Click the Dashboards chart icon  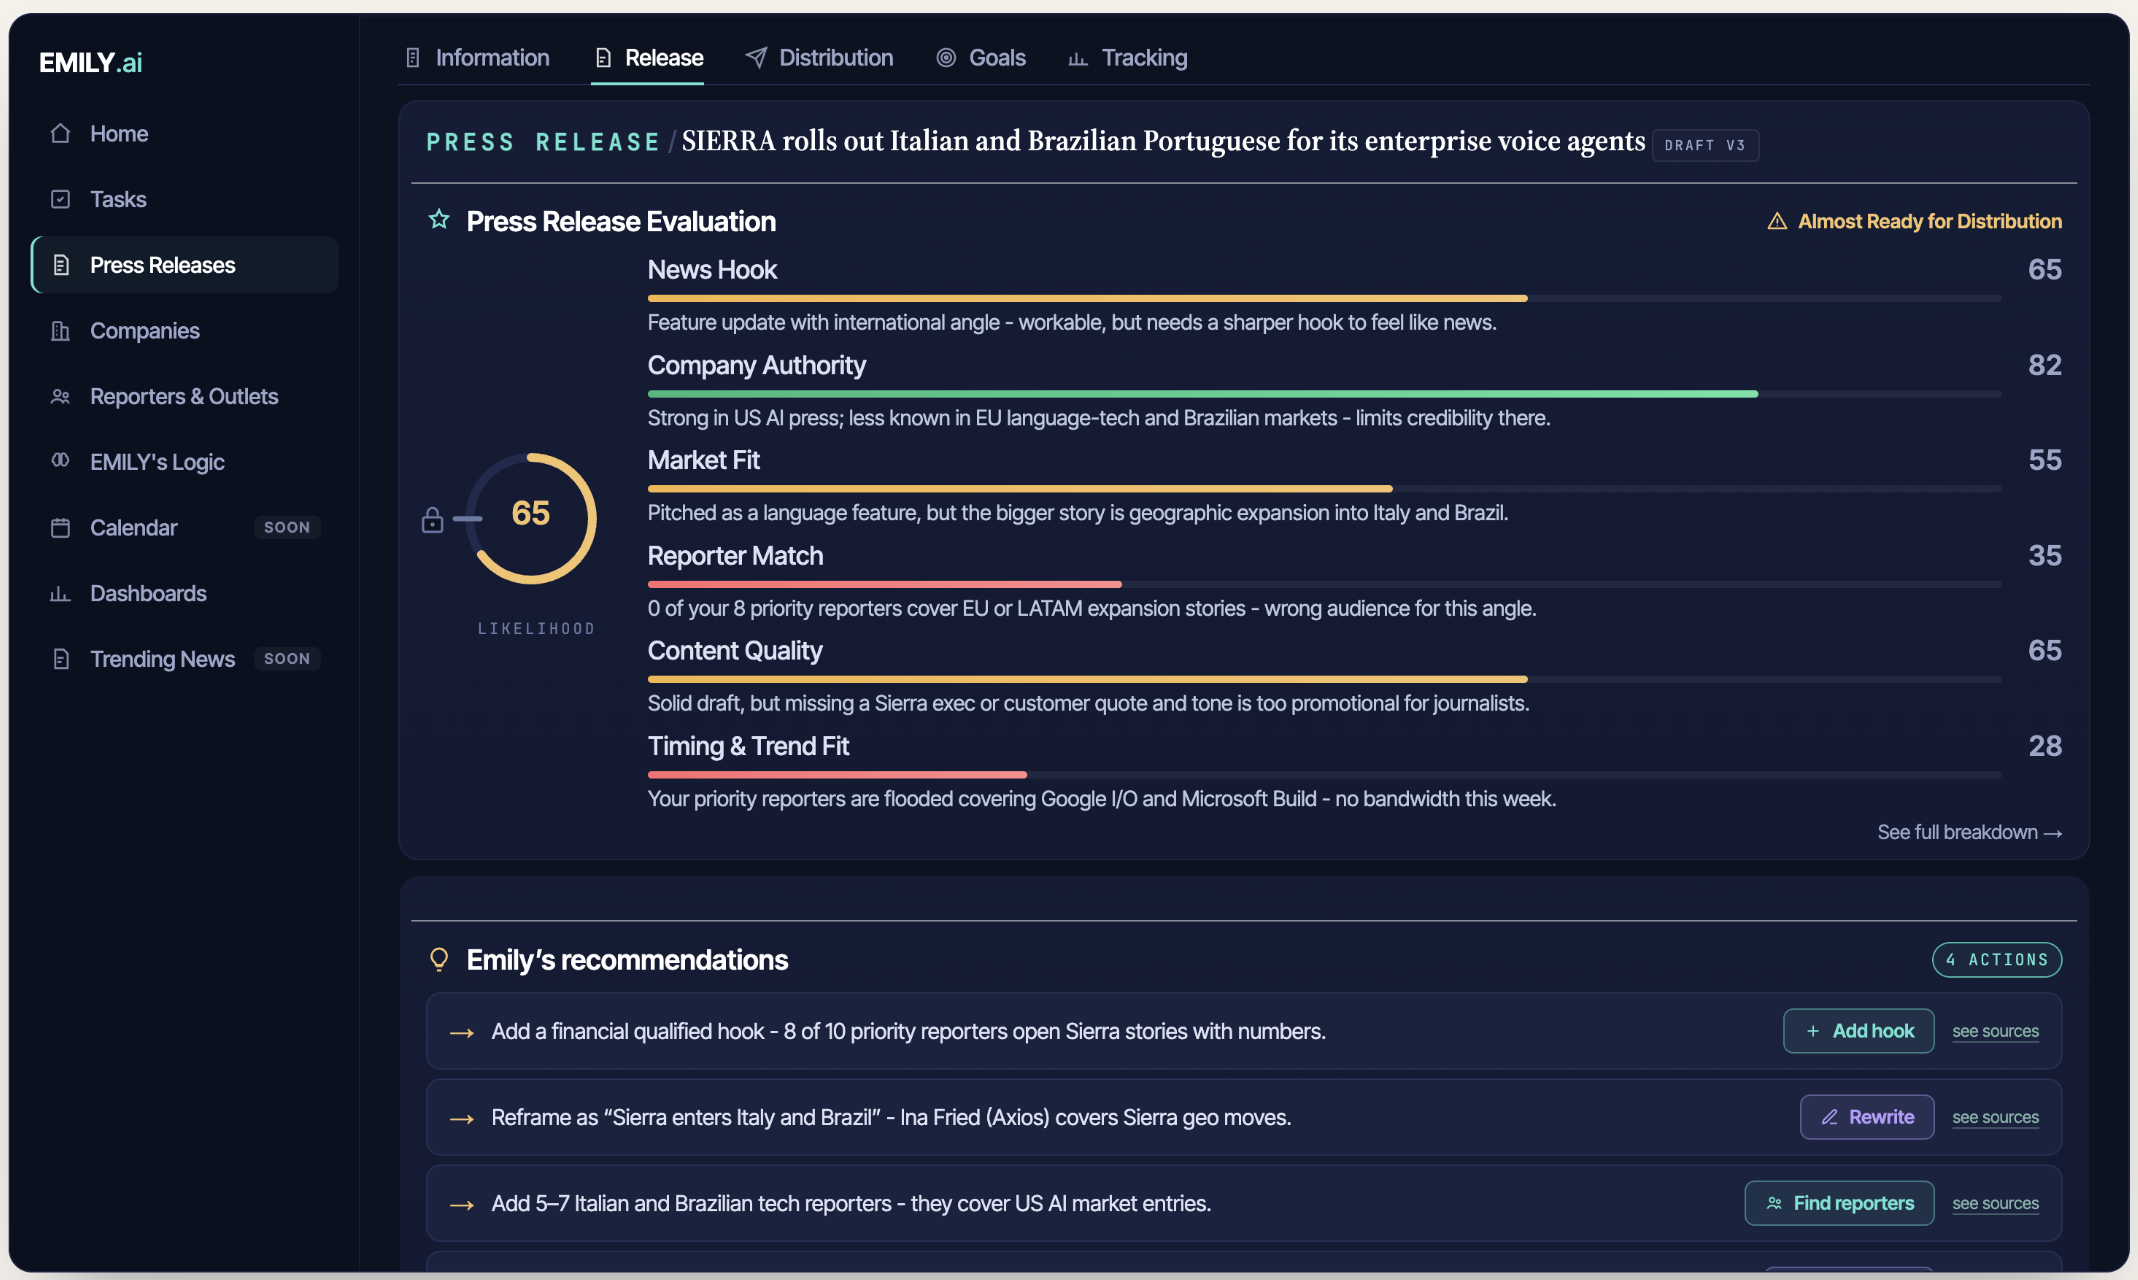pyautogui.click(x=60, y=594)
